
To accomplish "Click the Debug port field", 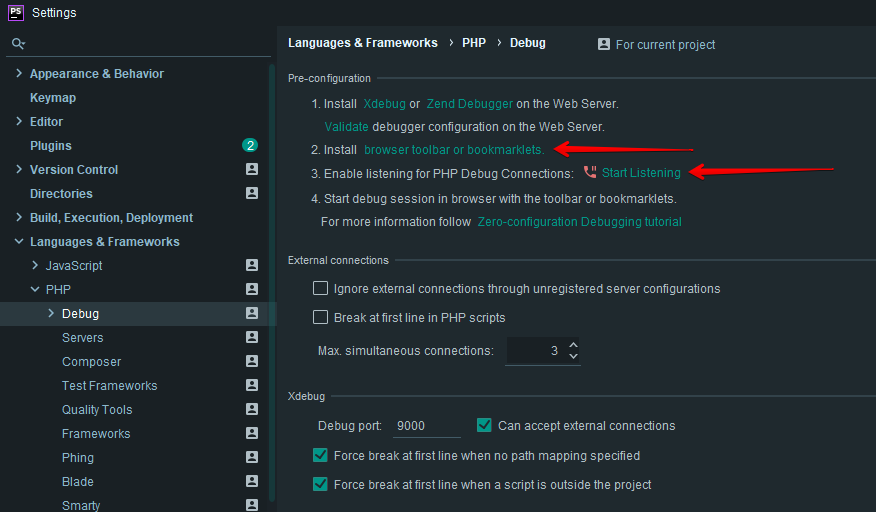I will click(426, 426).
